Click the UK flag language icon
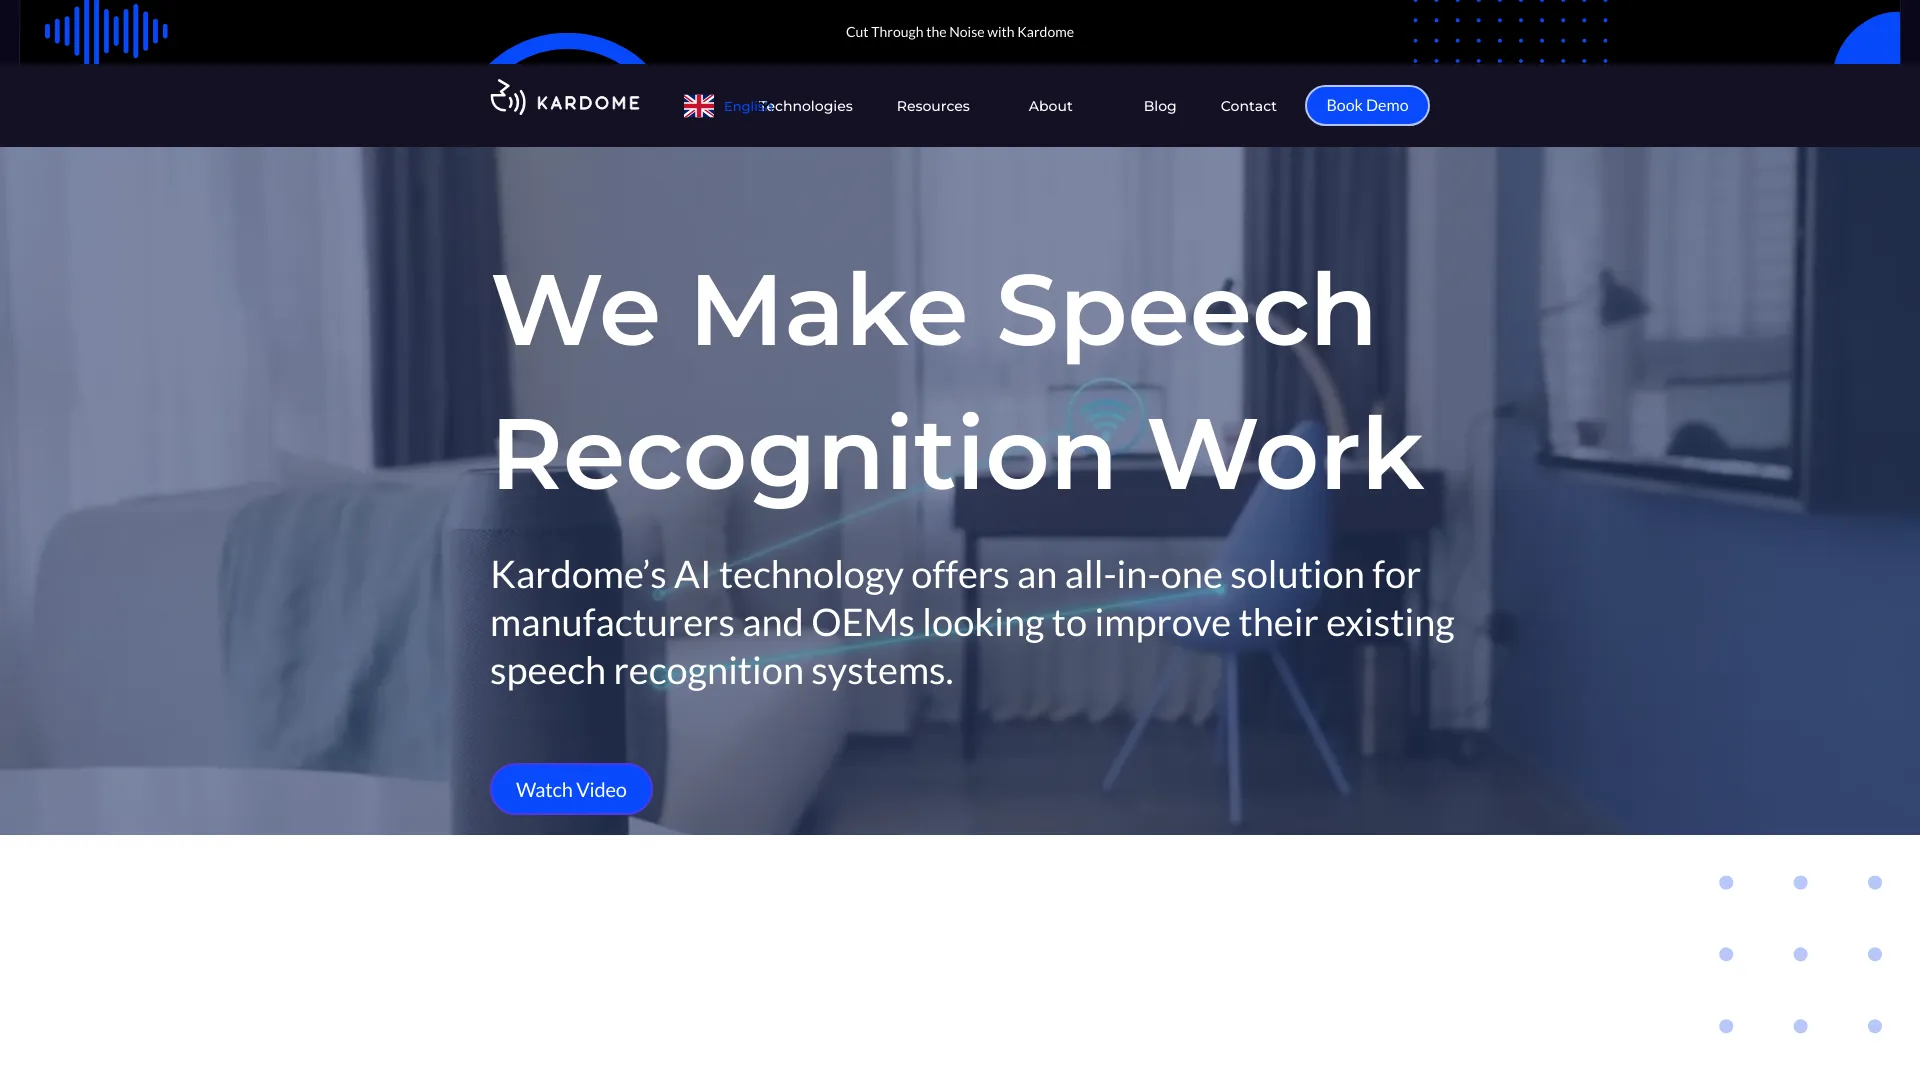This screenshot has height=1080, width=1920. click(x=699, y=105)
